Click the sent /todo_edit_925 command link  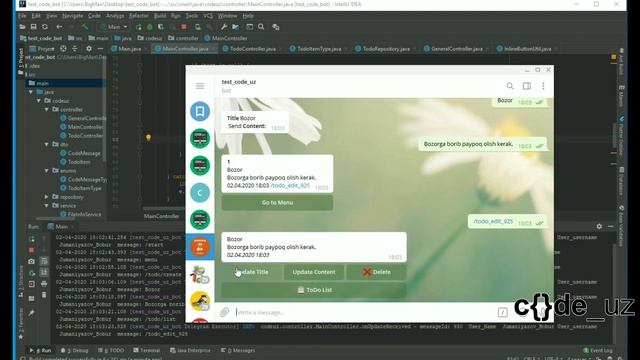point(493,221)
